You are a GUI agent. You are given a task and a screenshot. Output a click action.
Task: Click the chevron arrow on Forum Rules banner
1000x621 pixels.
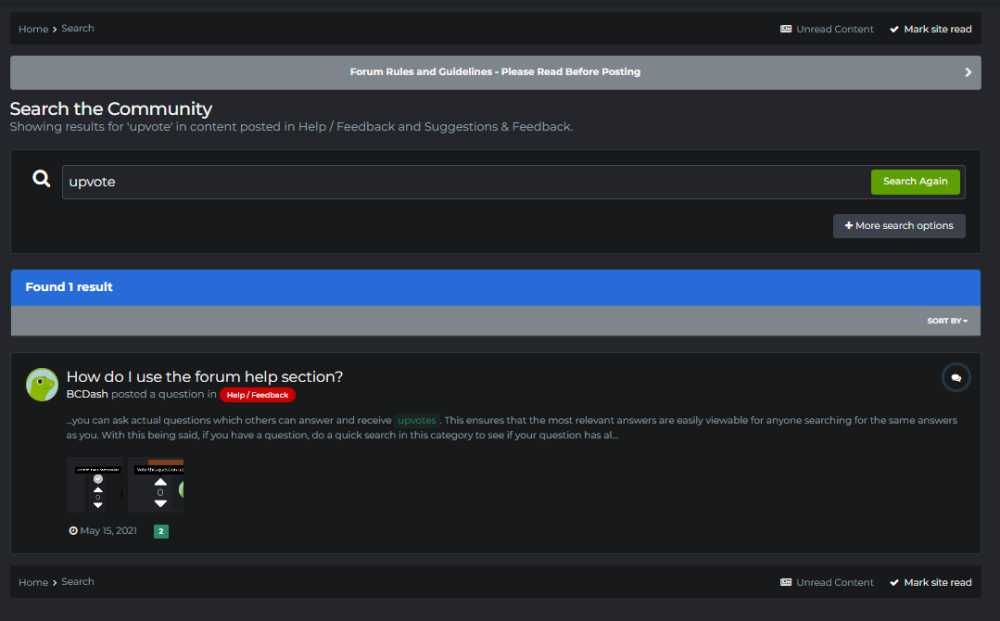click(967, 72)
